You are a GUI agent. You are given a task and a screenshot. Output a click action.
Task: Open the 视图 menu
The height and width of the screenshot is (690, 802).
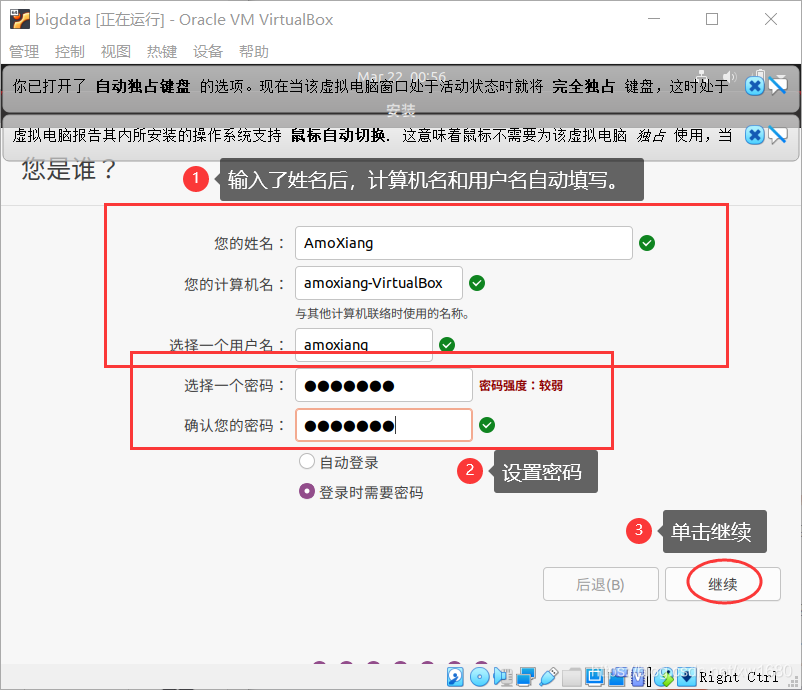tap(116, 52)
